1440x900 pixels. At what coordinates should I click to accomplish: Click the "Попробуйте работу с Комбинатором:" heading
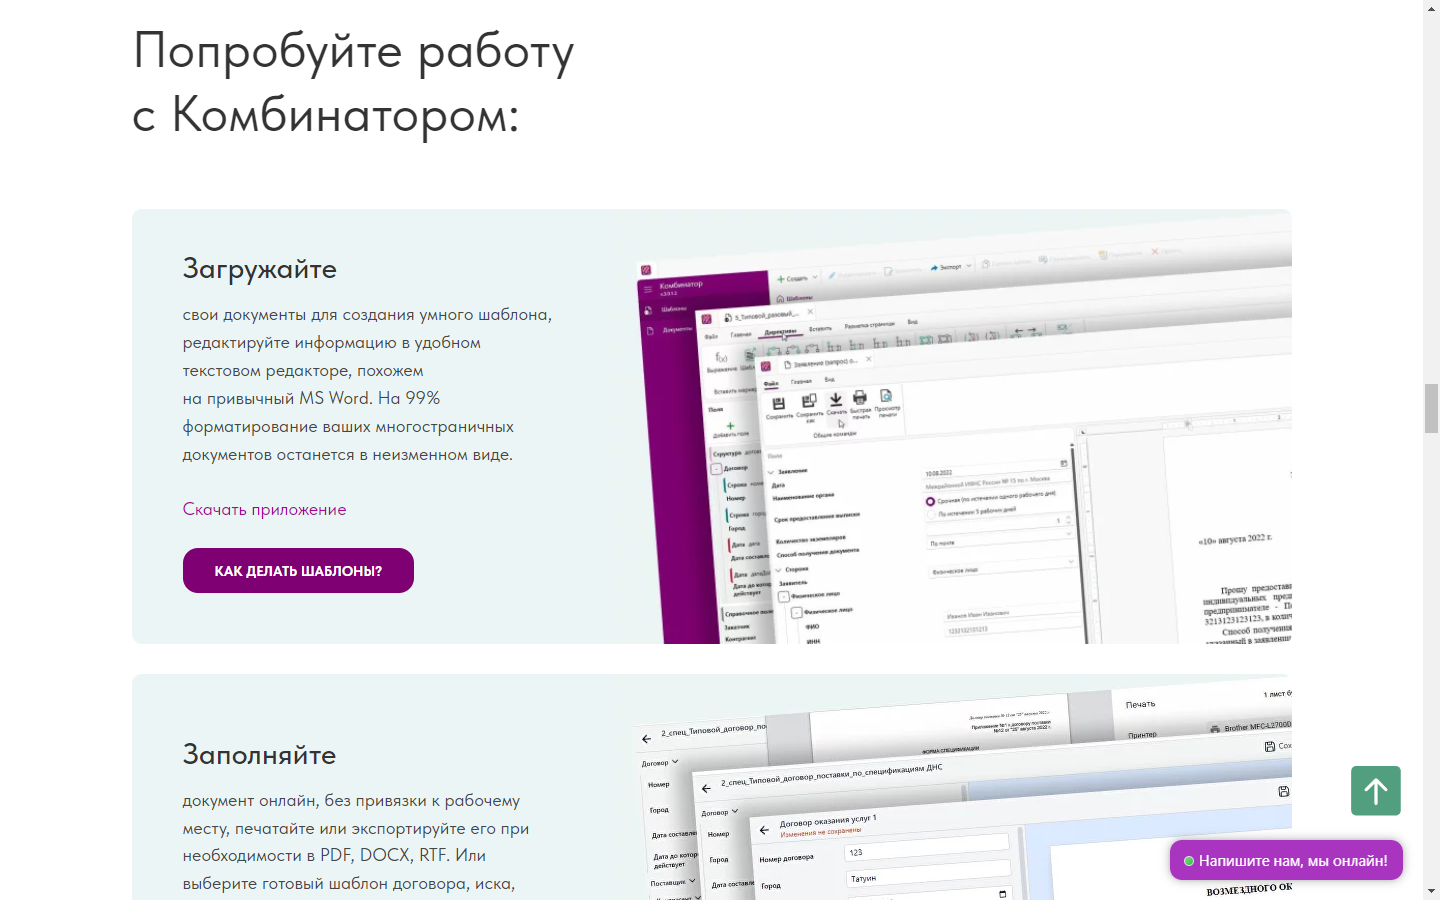[354, 82]
